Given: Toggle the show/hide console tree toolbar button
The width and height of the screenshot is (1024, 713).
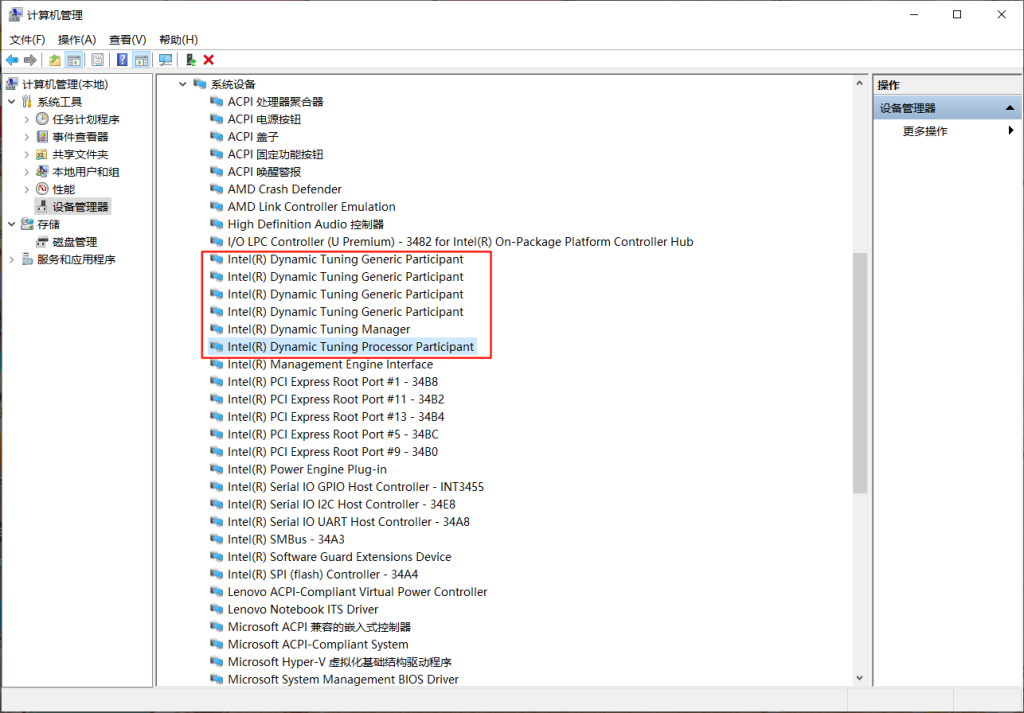Looking at the screenshot, I should [74, 60].
